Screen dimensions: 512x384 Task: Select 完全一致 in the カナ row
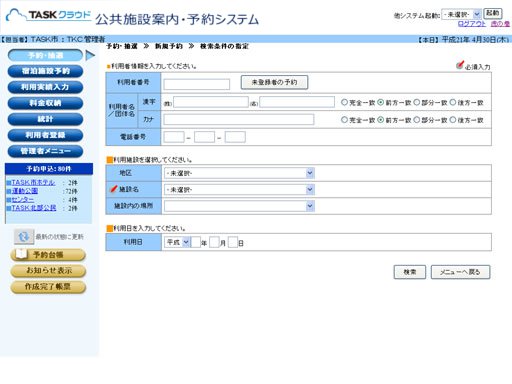(x=344, y=119)
